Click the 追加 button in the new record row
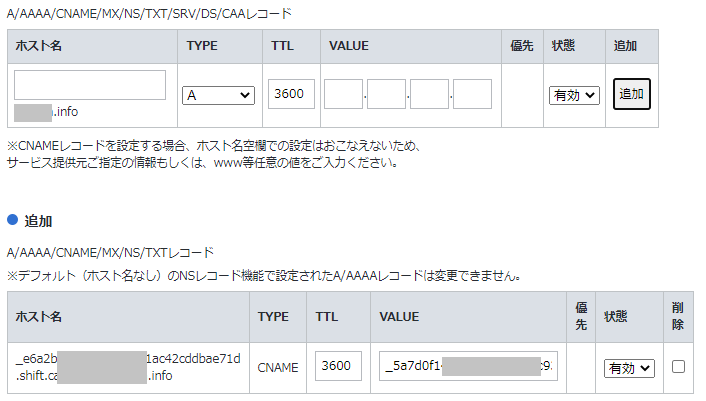 [631, 94]
